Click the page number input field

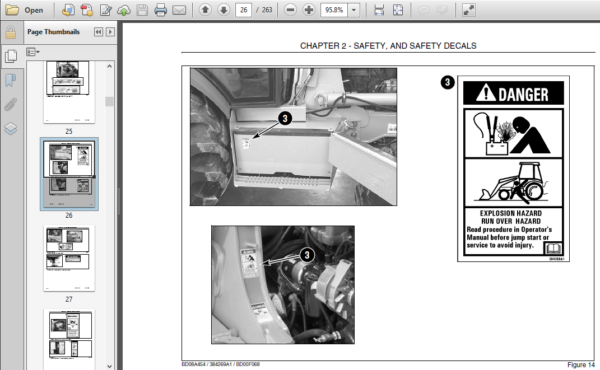point(243,10)
